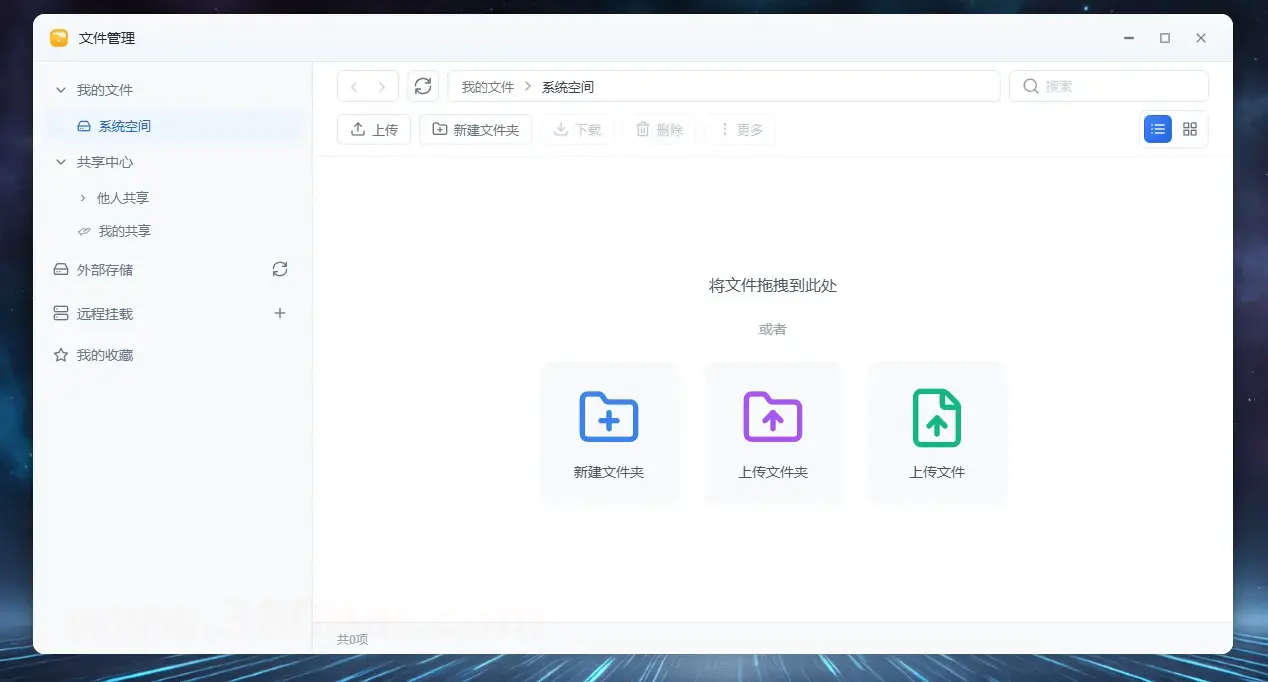Collapse the 我的文件 tree section

pos(61,90)
